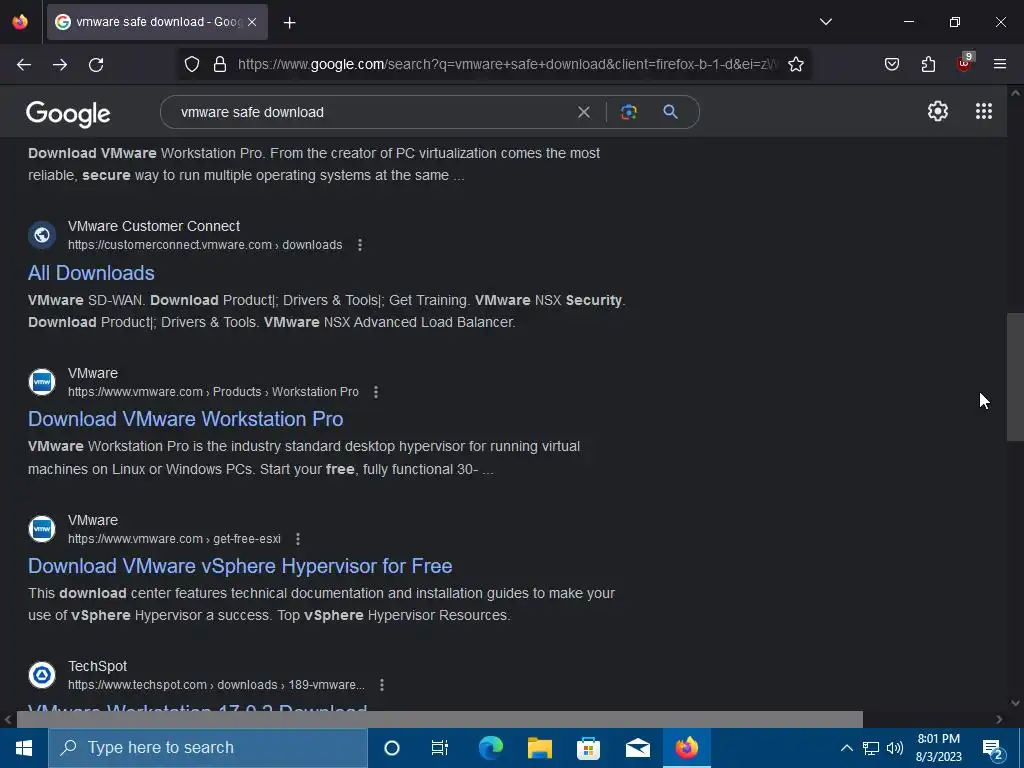This screenshot has width=1024, height=768.
Task: Click the vmware.com Workstation Pro breadcrumb URL
Action: (x=214, y=392)
